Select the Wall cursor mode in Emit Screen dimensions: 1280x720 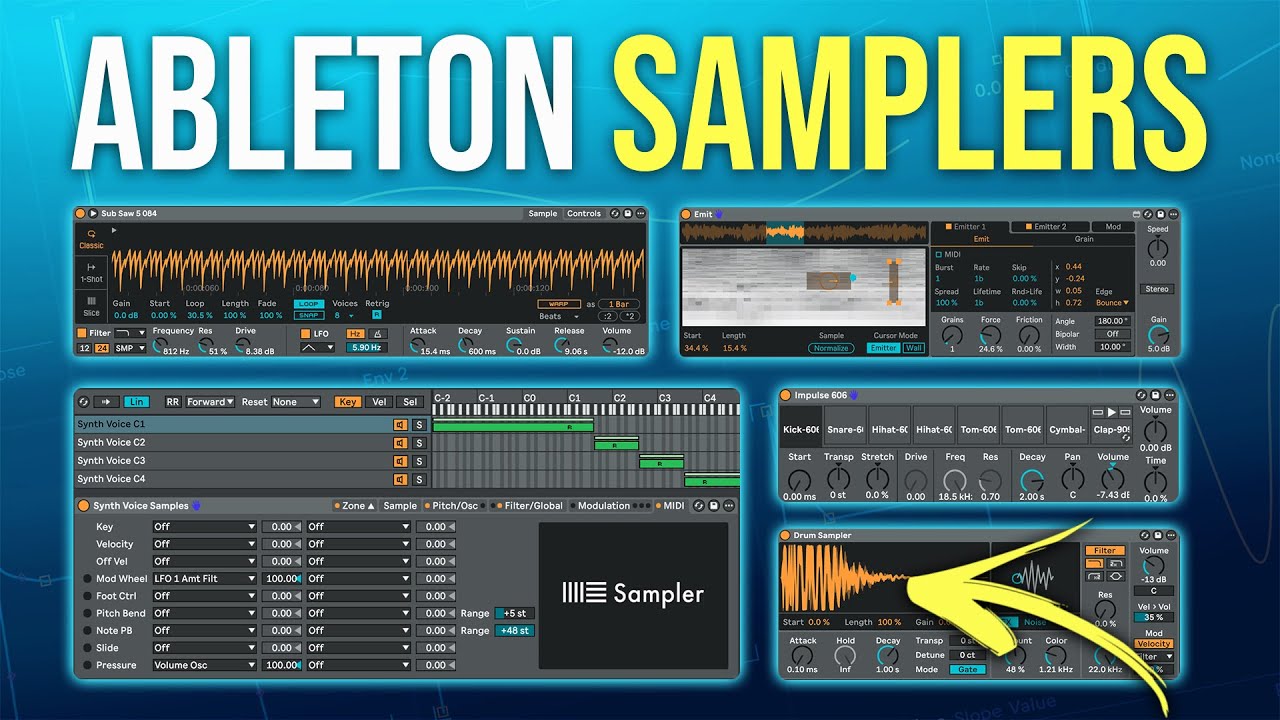point(914,348)
